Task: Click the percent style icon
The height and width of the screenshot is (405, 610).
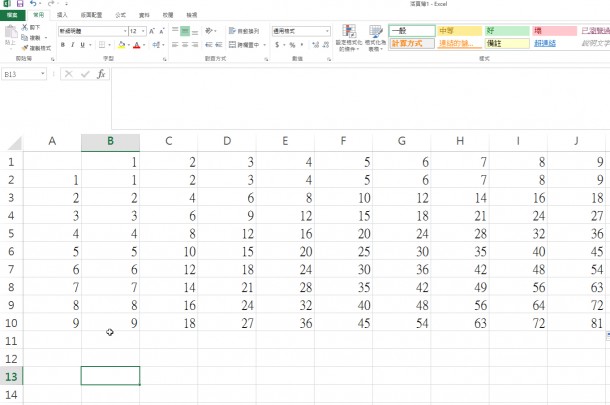Action: [x=292, y=45]
